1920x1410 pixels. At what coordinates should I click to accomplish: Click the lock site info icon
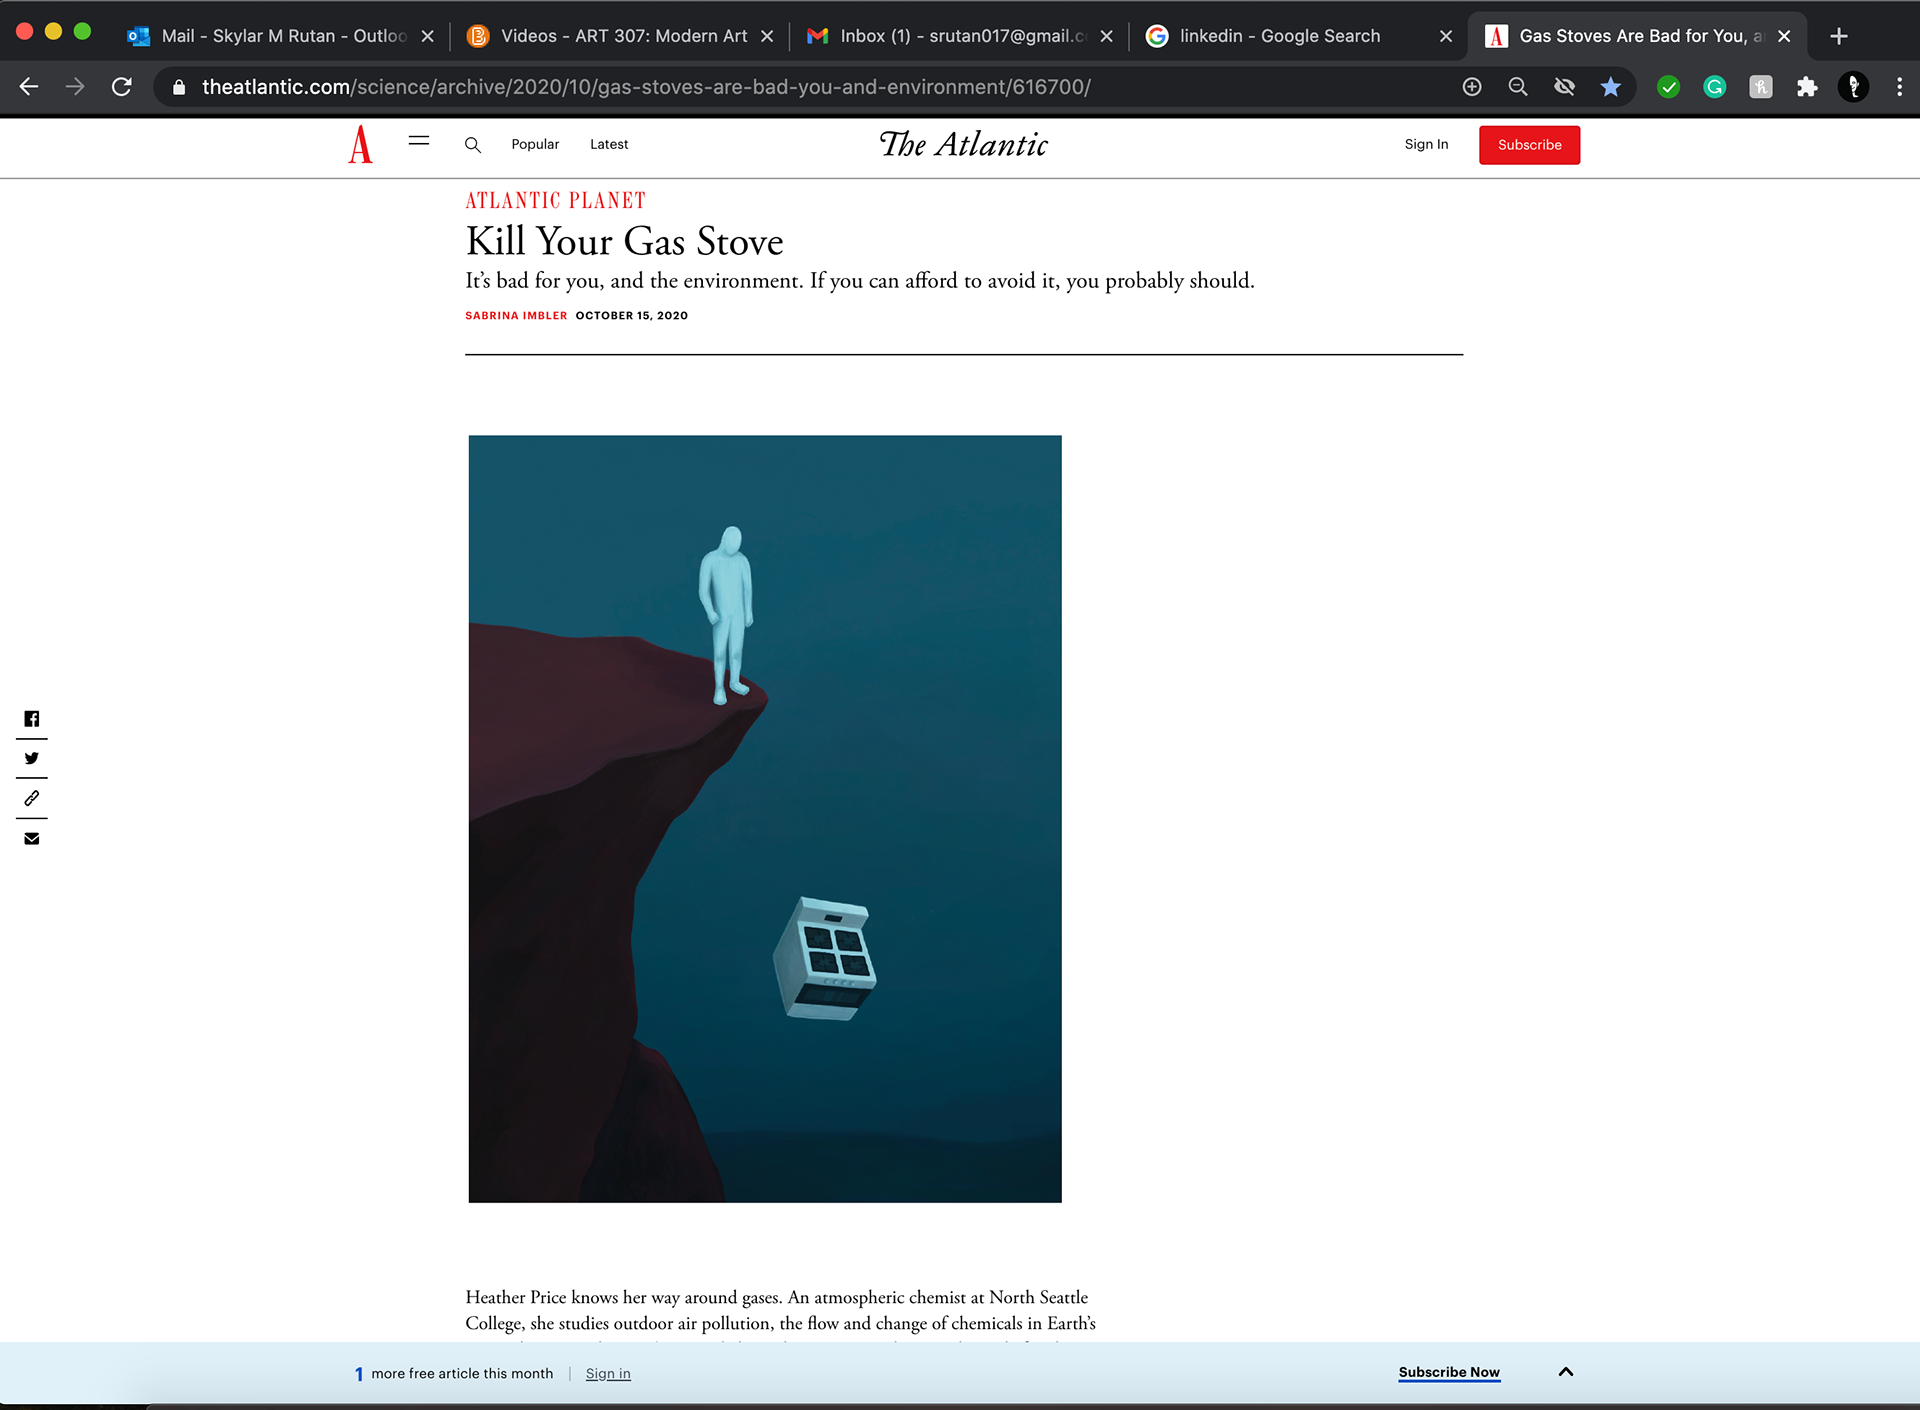click(x=179, y=87)
